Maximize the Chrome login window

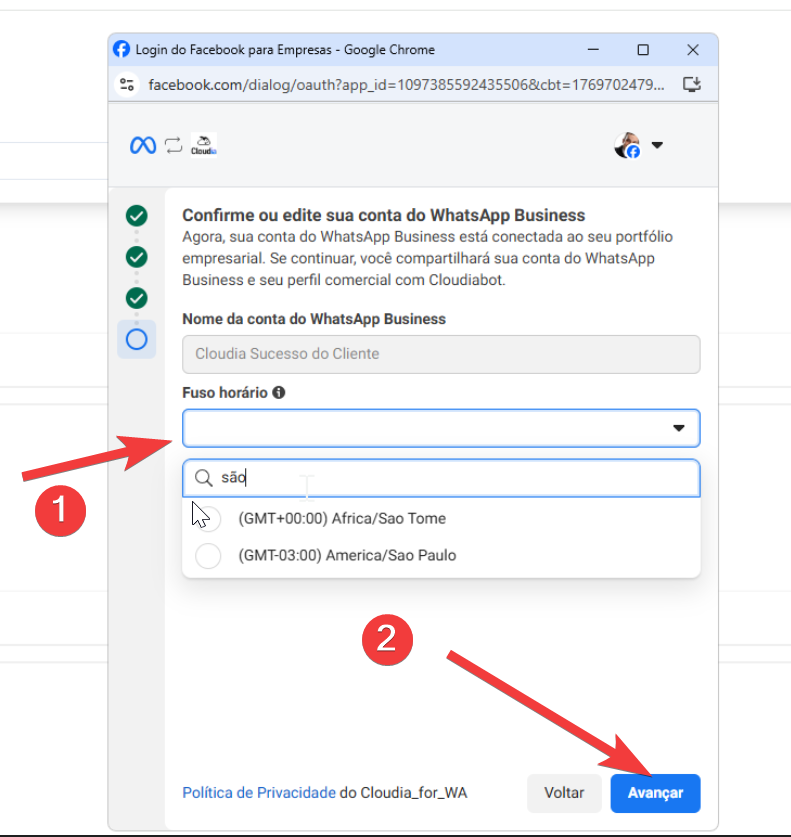point(643,50)
